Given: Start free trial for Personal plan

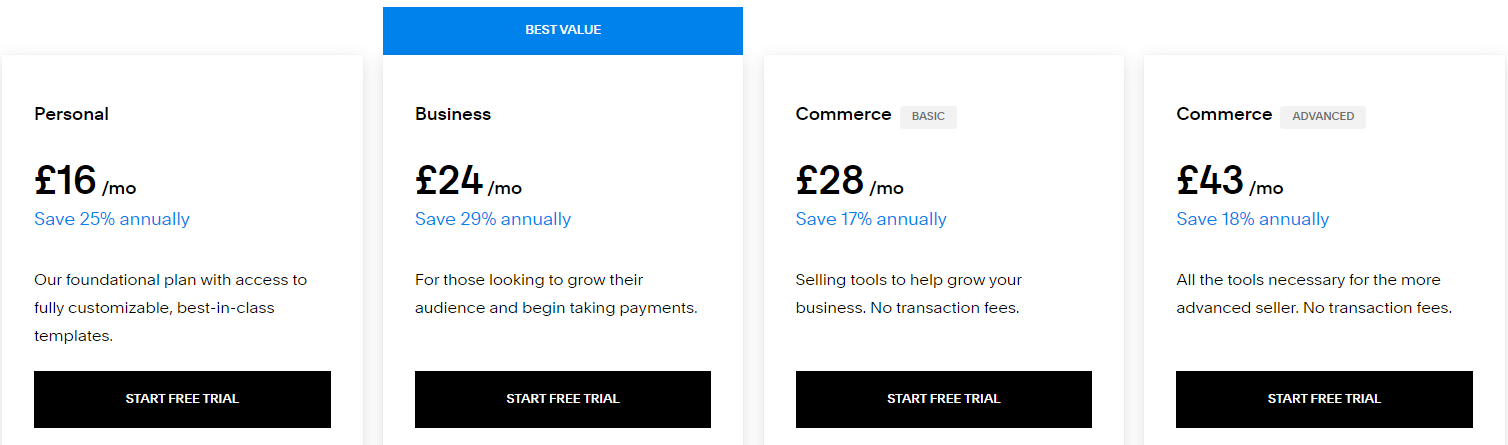Looking at the screenshot, I should (x=182, y=399).
